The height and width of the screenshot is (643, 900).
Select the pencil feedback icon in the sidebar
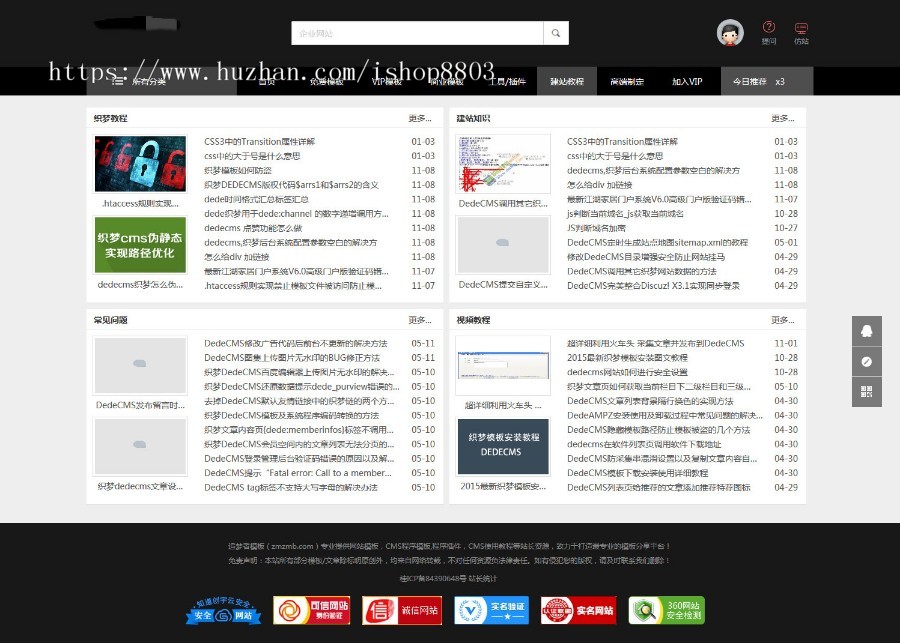[x=866, y=362]
